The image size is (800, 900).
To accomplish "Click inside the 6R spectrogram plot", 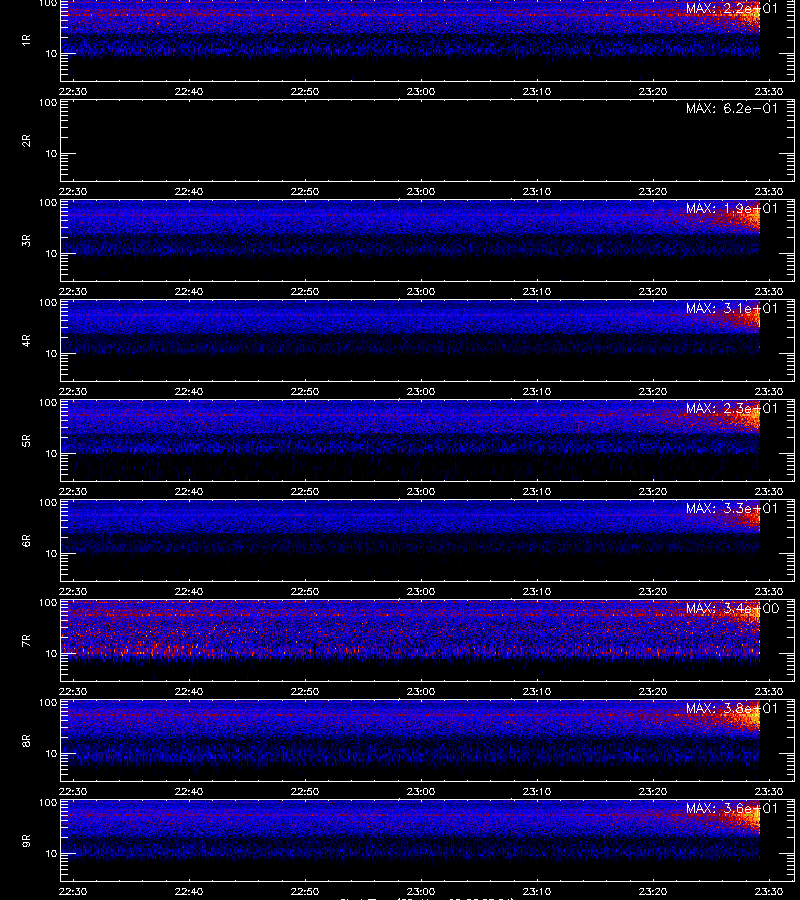I will pyautogui.click(x=427, y=540).
